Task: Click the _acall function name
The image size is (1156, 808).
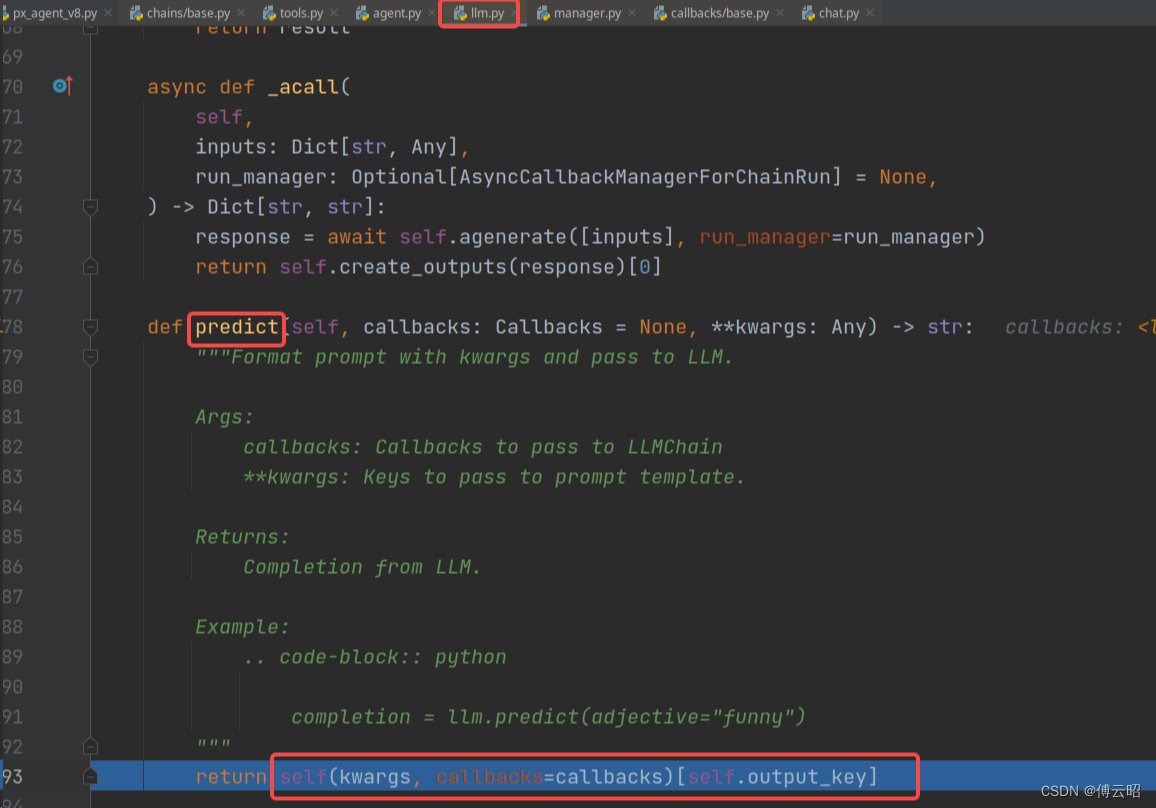Action: (302, 87)
